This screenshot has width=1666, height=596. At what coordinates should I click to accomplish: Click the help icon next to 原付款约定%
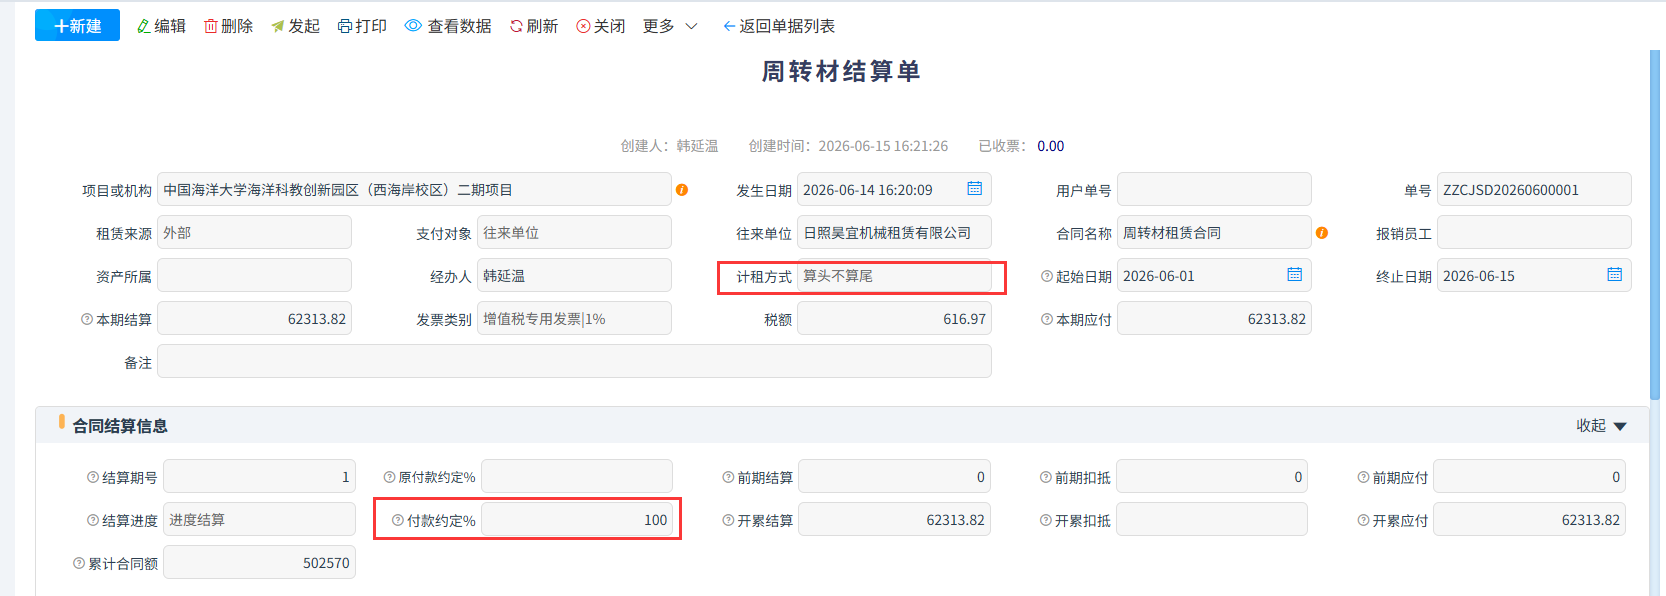(390, 478)
